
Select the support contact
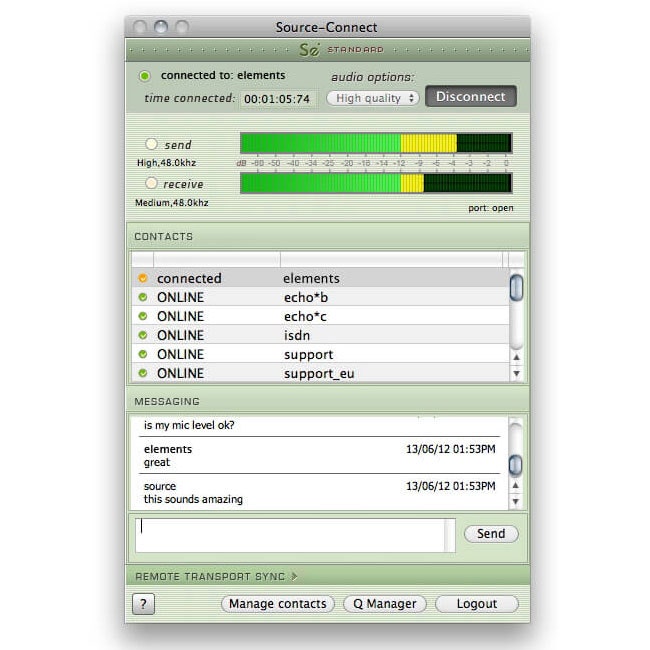[x=320, y=354]
